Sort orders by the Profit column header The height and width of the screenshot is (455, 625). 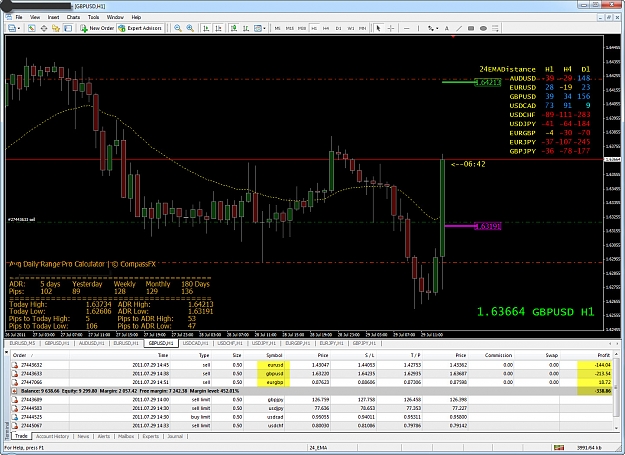[x=586, y=355]
